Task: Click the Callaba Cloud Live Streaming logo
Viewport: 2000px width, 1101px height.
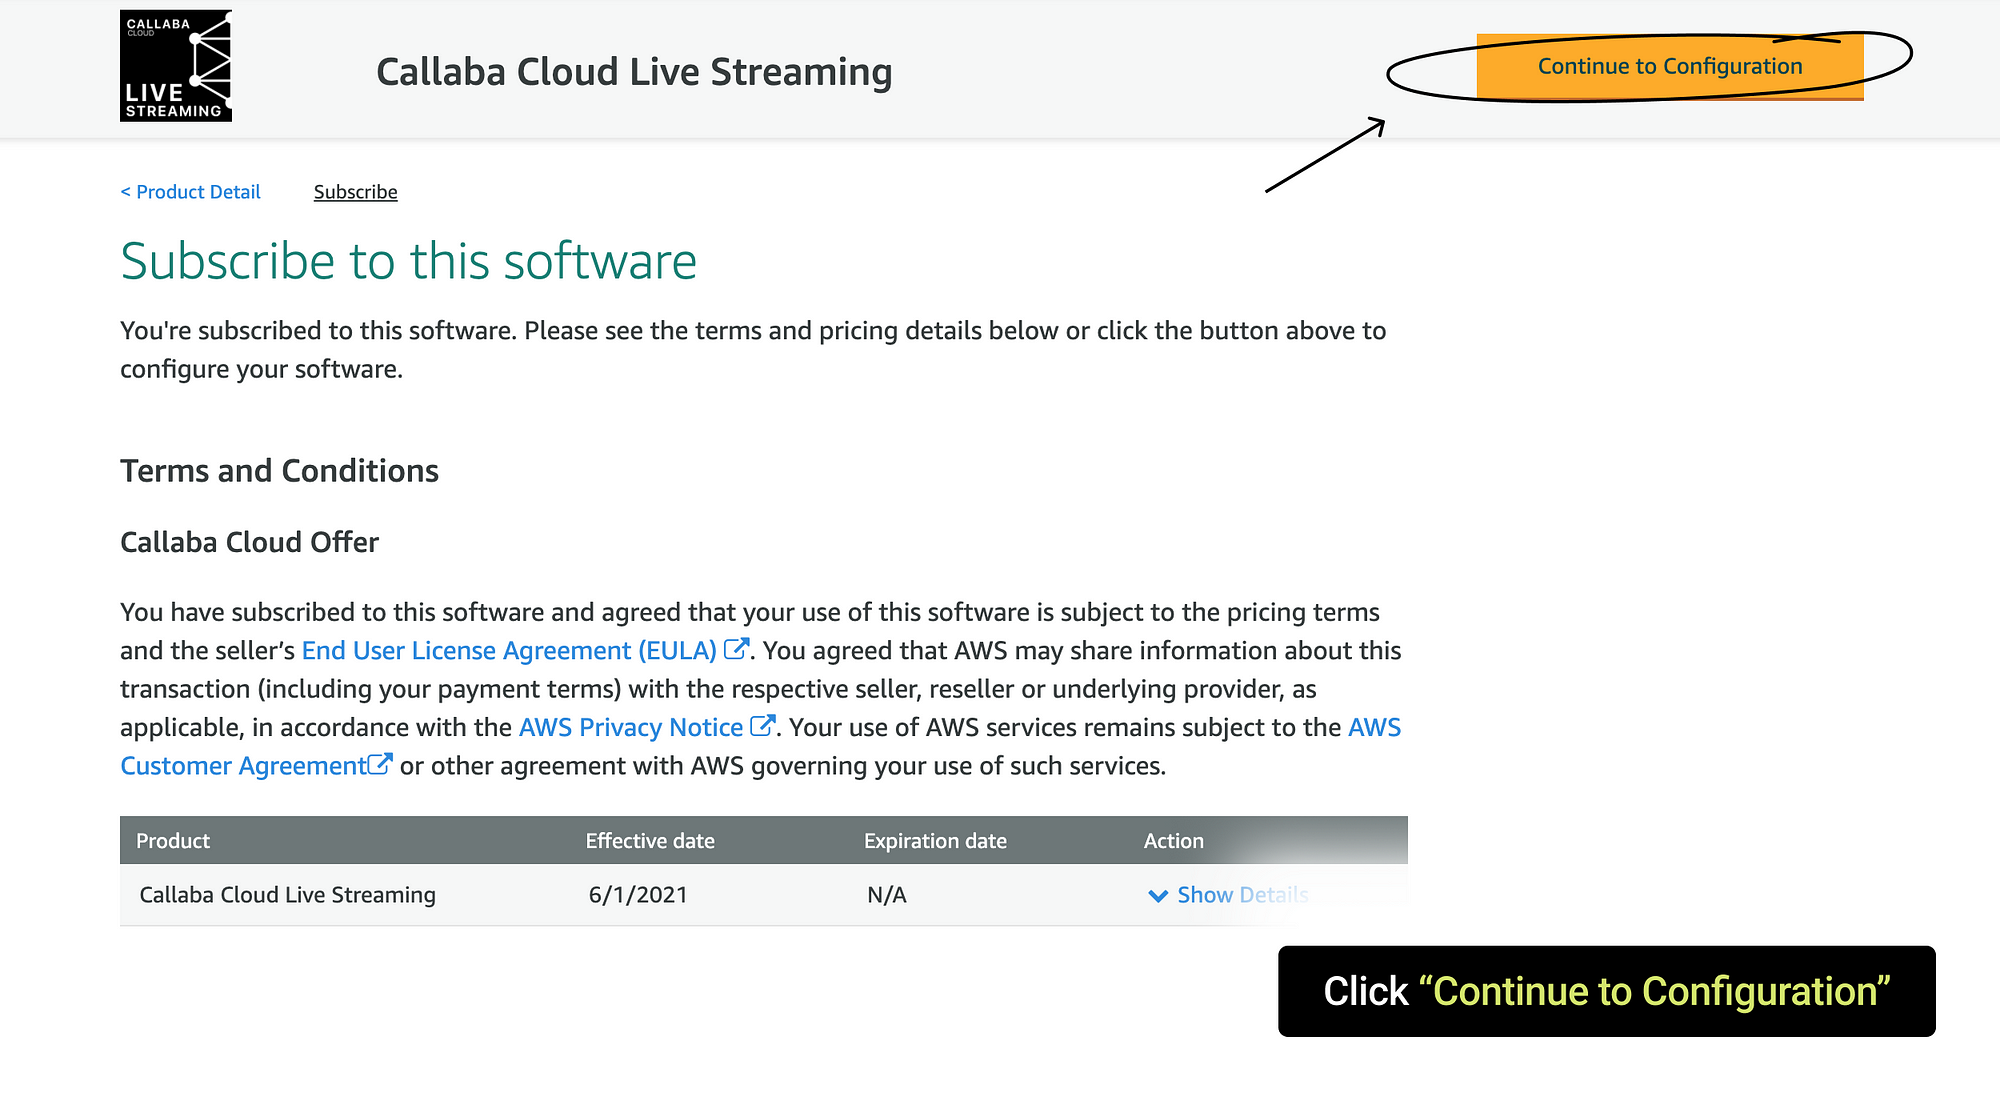Action: [x=176, y=66]
